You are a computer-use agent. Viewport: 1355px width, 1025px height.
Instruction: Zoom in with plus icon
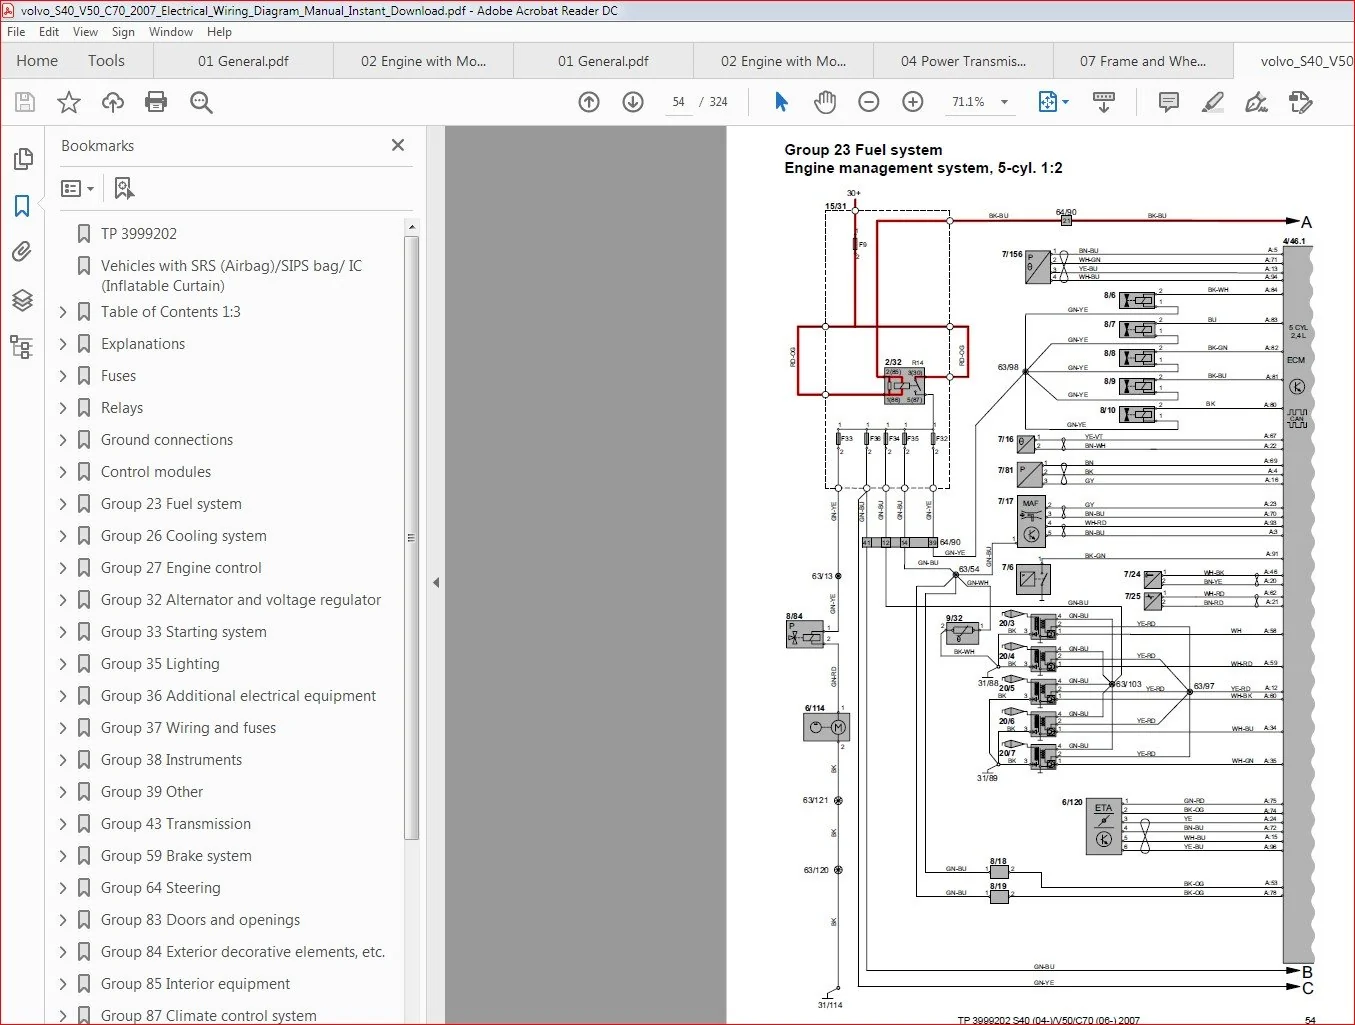point(913,102)
